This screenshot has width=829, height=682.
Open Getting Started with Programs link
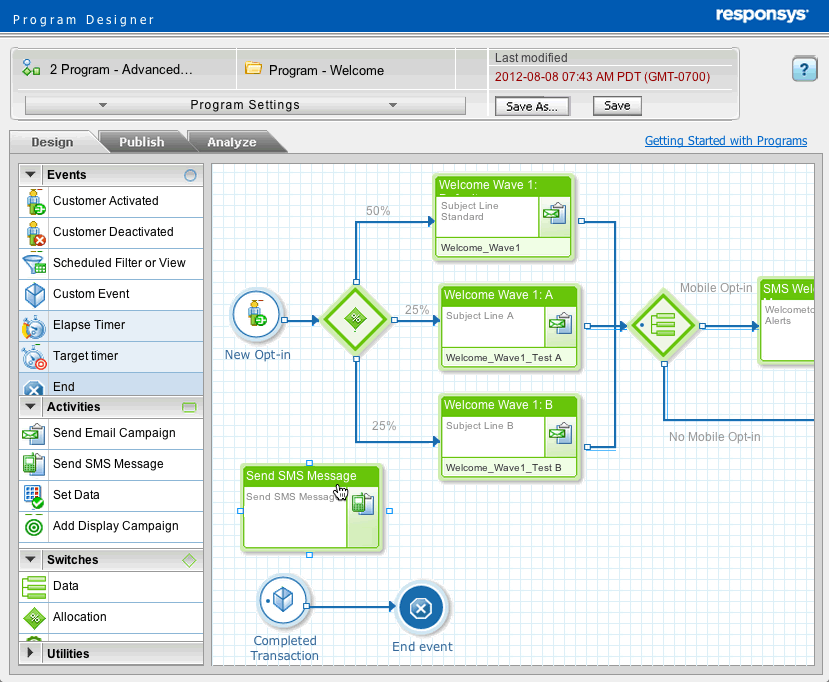pyautogui.click(x=726, y=141)
